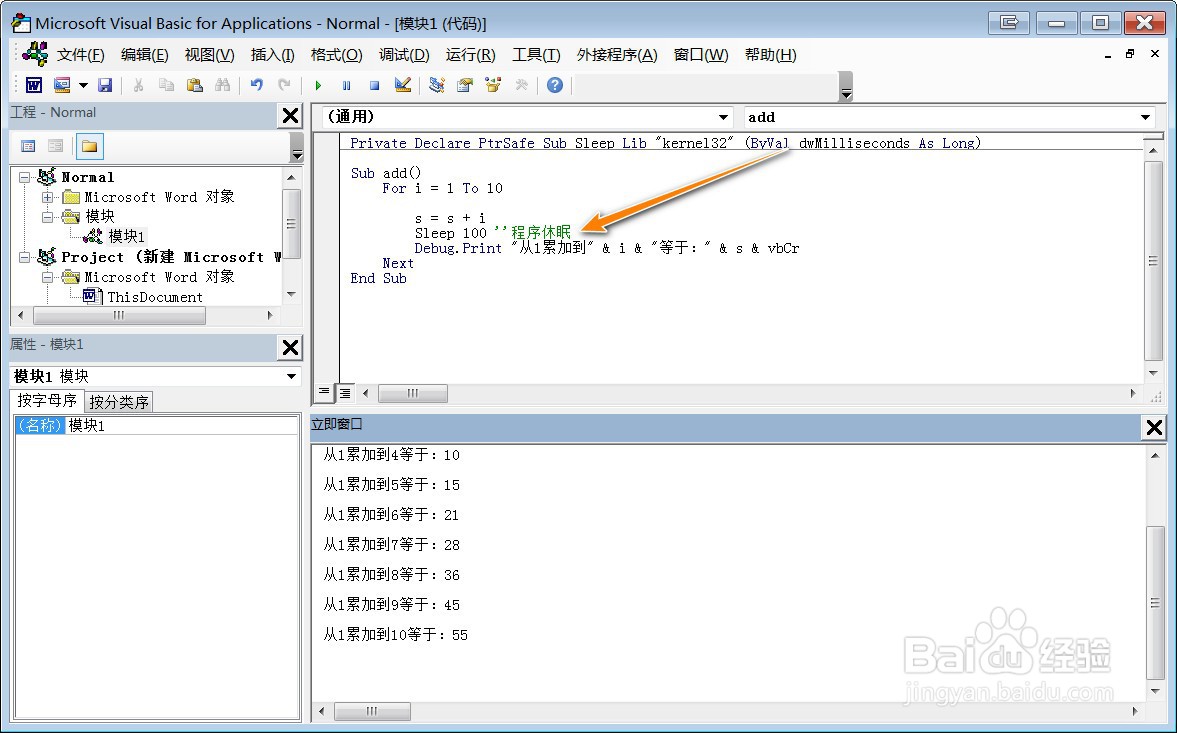Collapse the 模块 folder node

pos(47,218)
